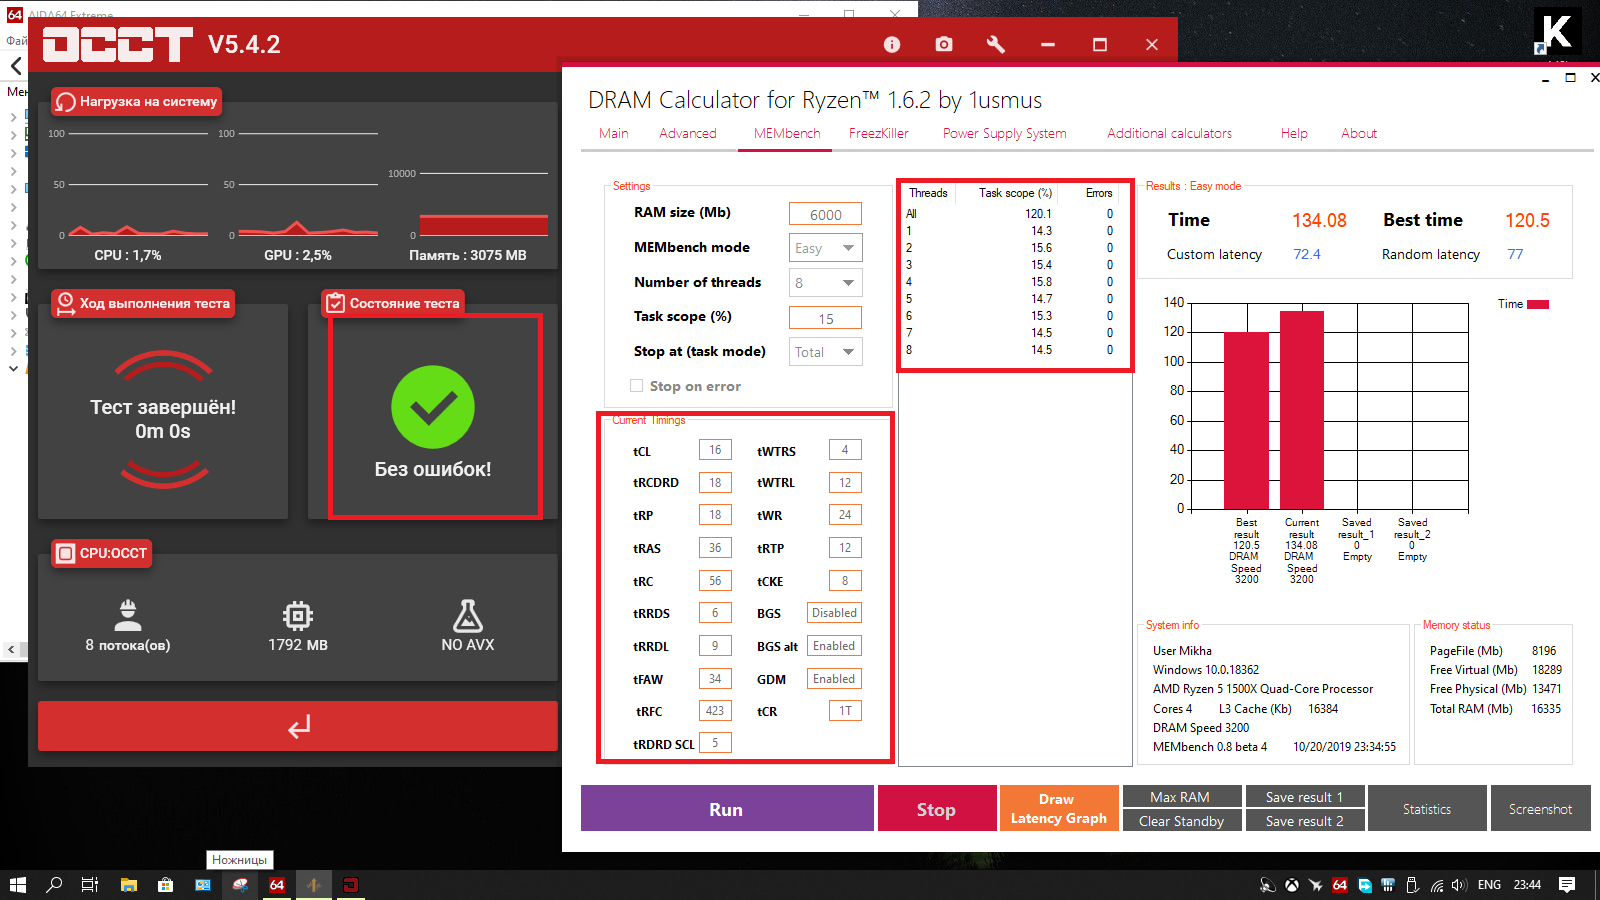Image resolution: width=1600 pixels, height=900 pixels.
Task: Open safely remove hardware tray icon
Action: click(1412, 885)
